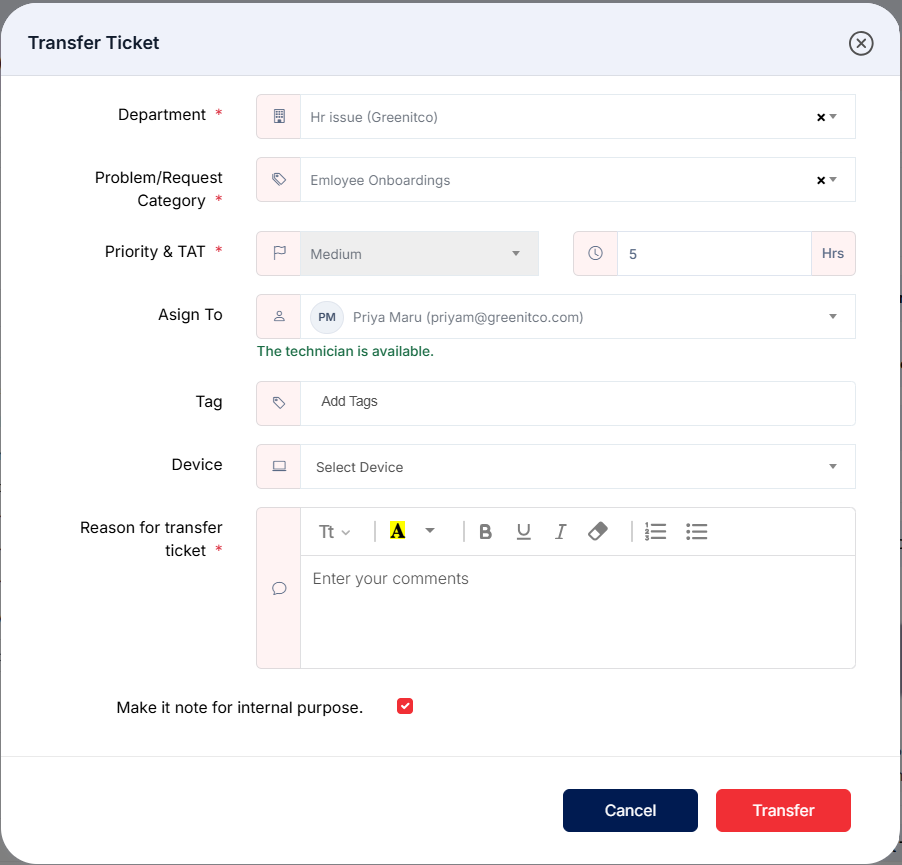Click Priya Maru technician entry

[468, 317]
